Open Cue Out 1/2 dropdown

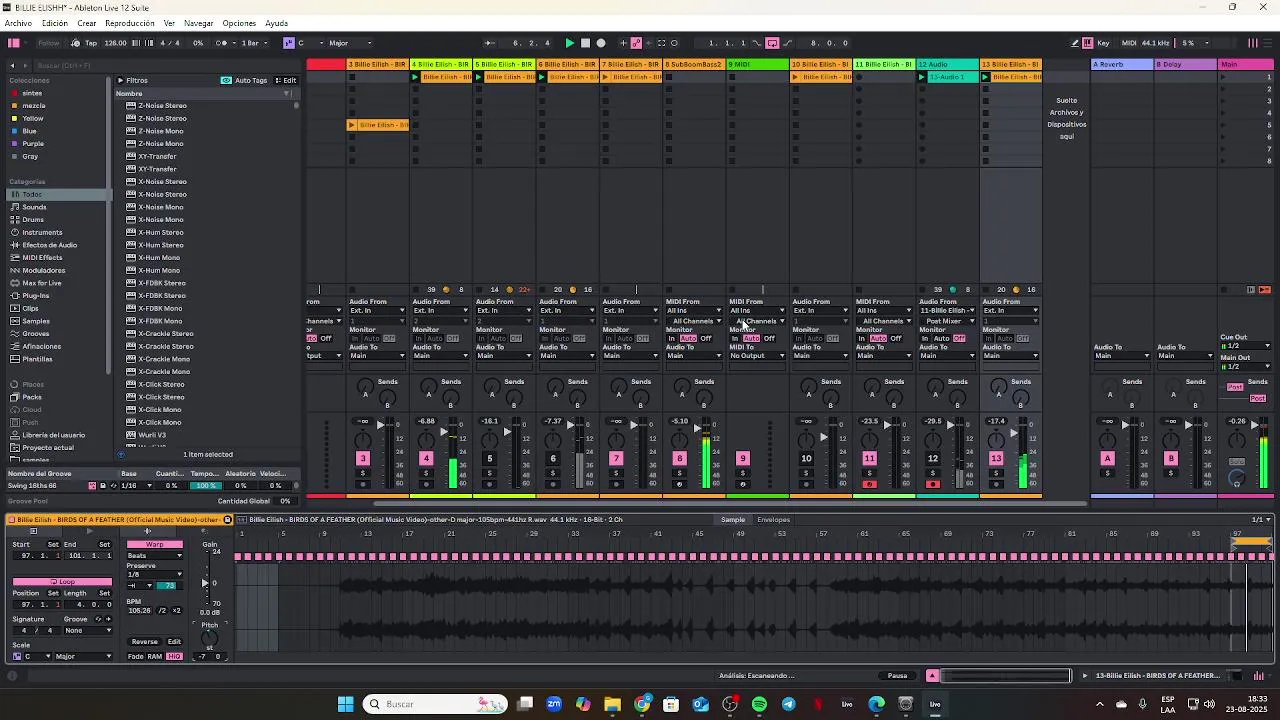1246,346
